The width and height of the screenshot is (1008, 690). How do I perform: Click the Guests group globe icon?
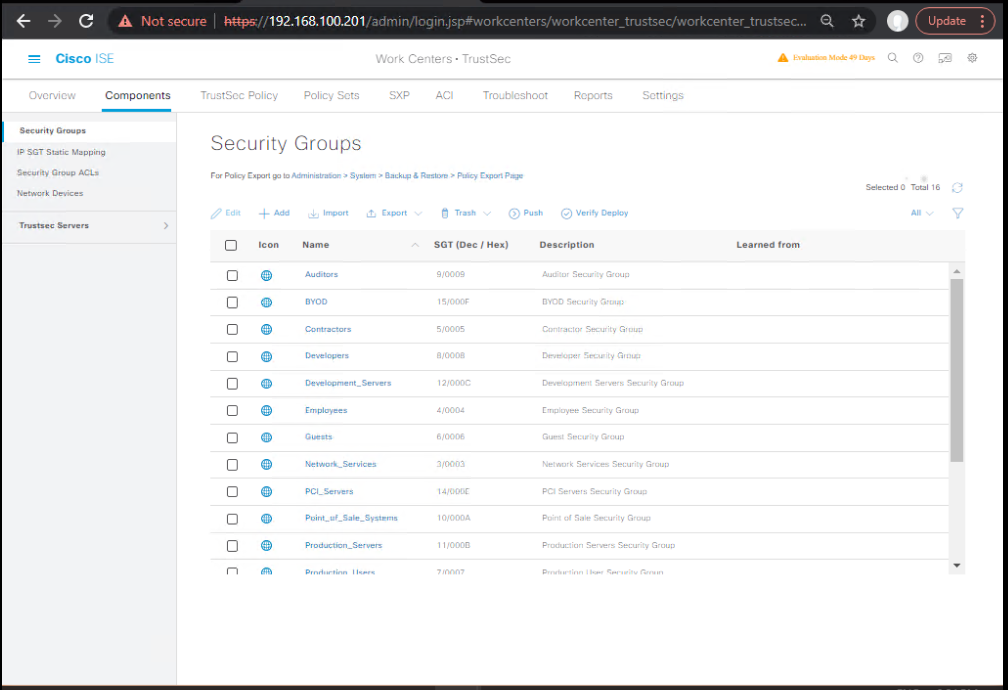(x=266, y=437)
